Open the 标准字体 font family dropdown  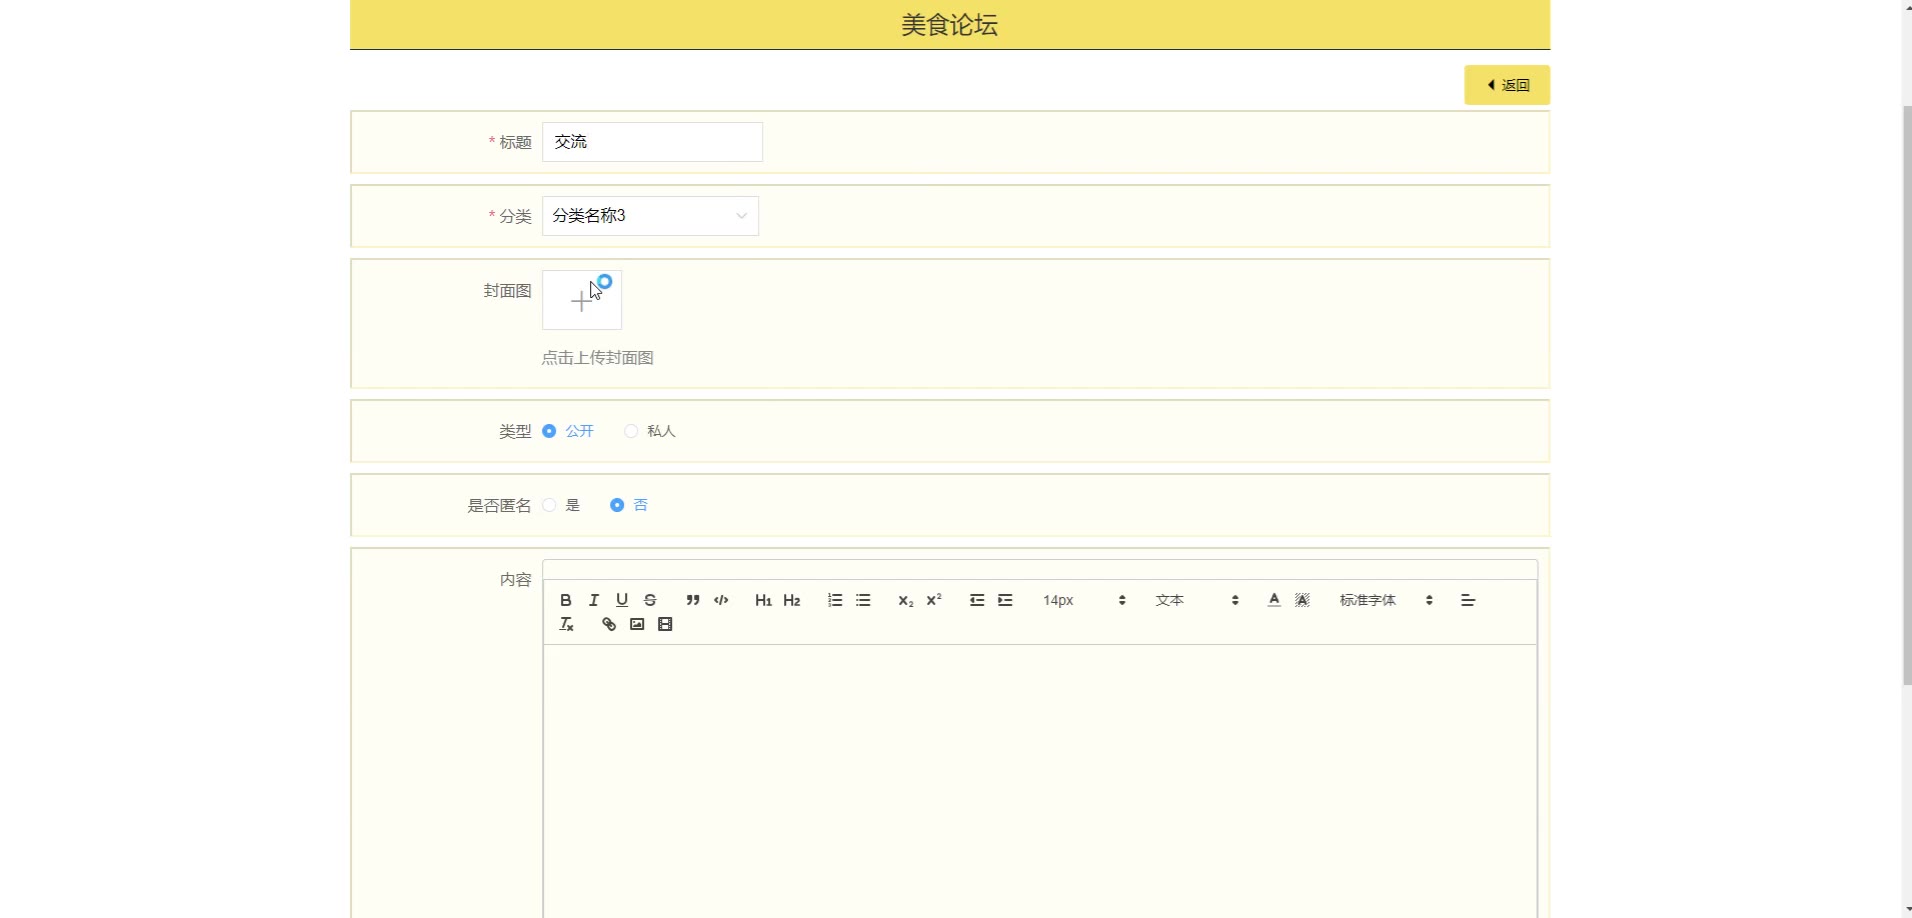1386,600
